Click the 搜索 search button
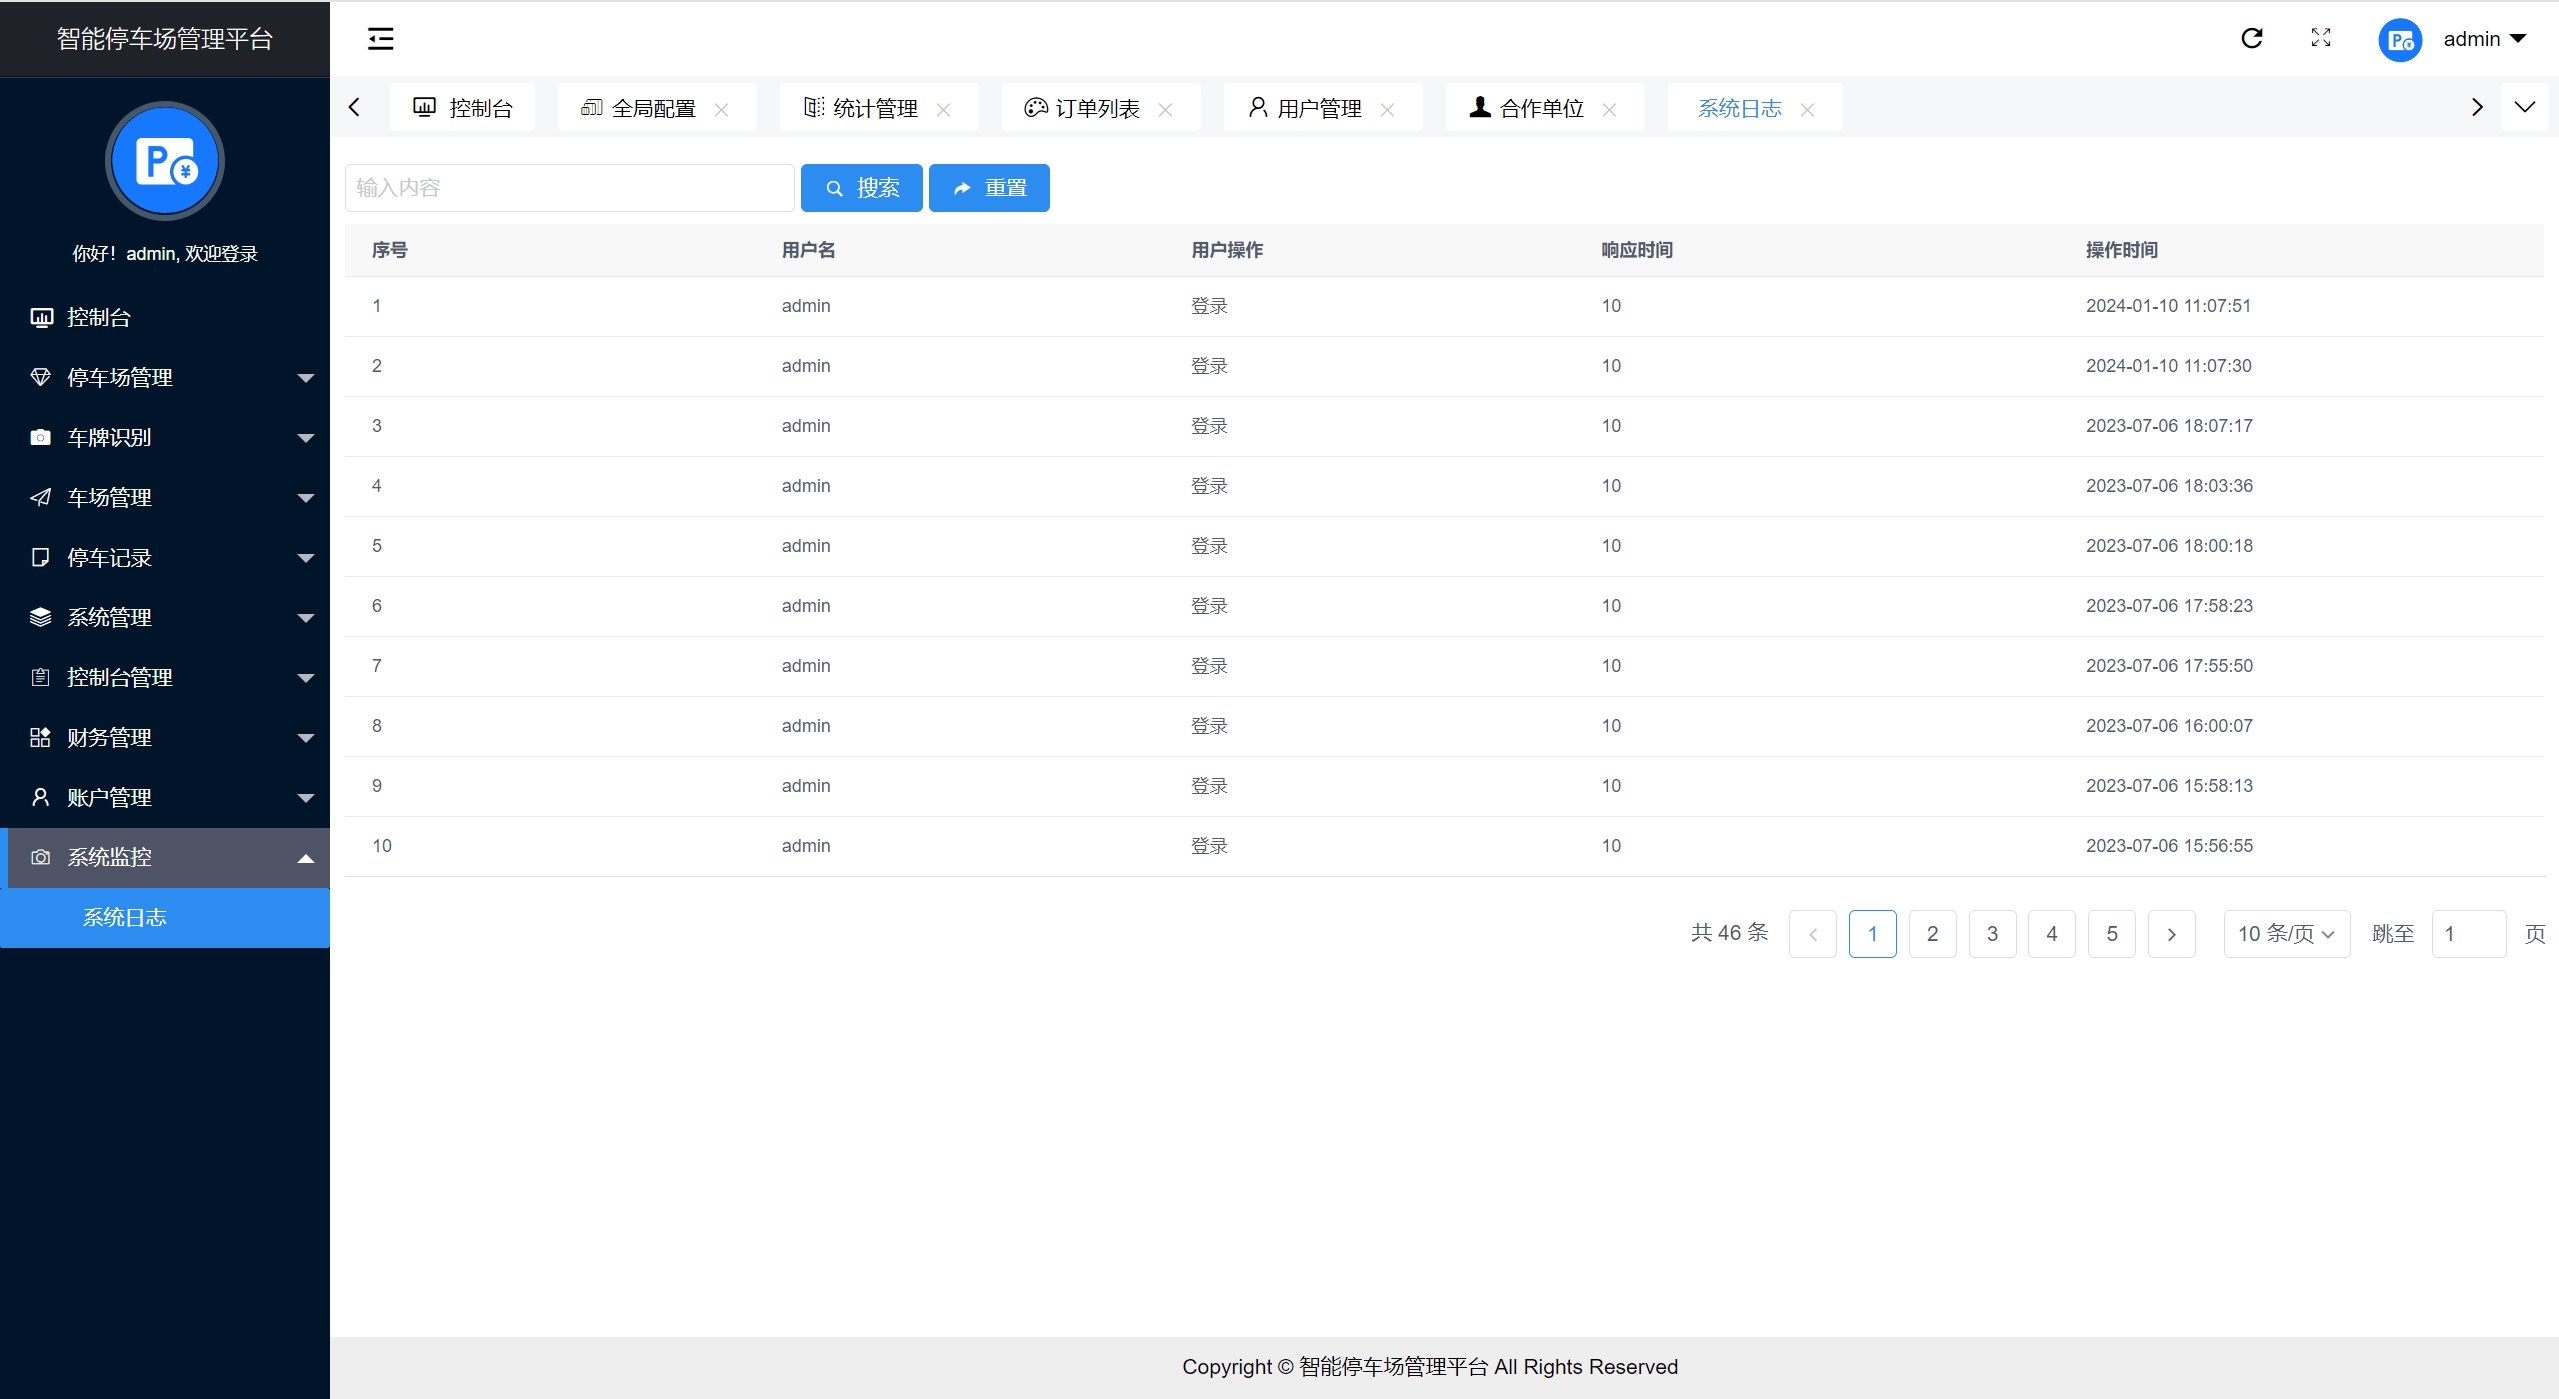The width and height of the screenshot is (2559, 1399). click(x=861, y=188)
